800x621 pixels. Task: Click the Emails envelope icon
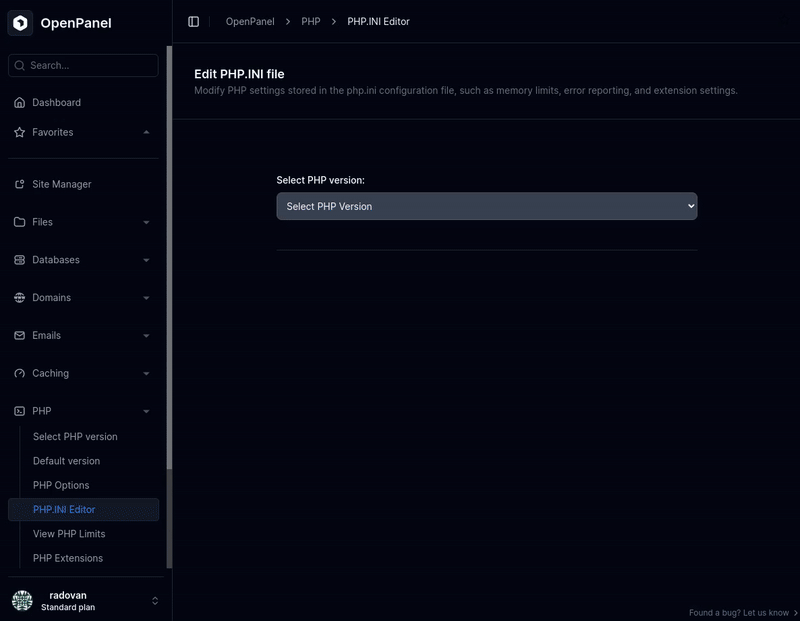click(19, 335)
